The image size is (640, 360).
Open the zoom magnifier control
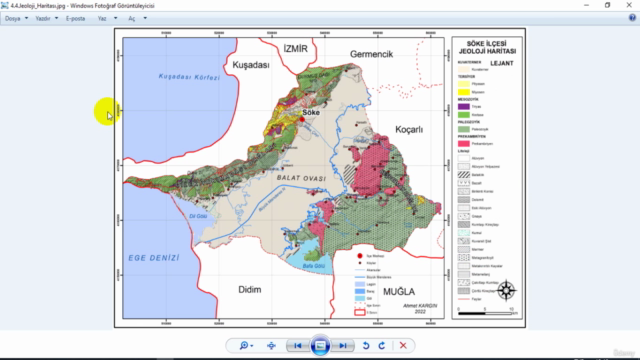[x=246, y=346]
